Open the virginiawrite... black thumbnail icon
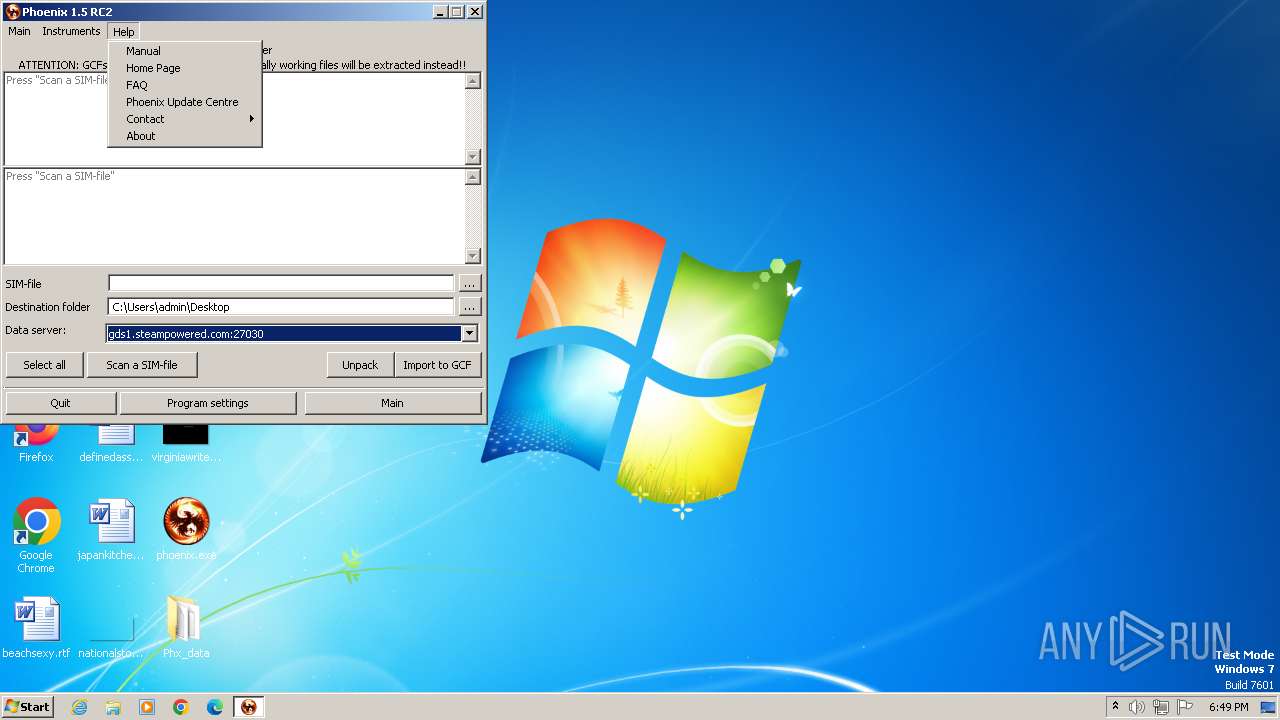1280x720 pixels. pos(186,441)
